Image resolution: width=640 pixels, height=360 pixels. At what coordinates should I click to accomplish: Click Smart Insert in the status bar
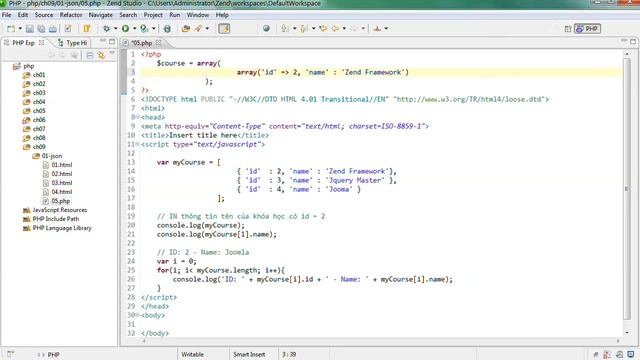tap(249, 354)
